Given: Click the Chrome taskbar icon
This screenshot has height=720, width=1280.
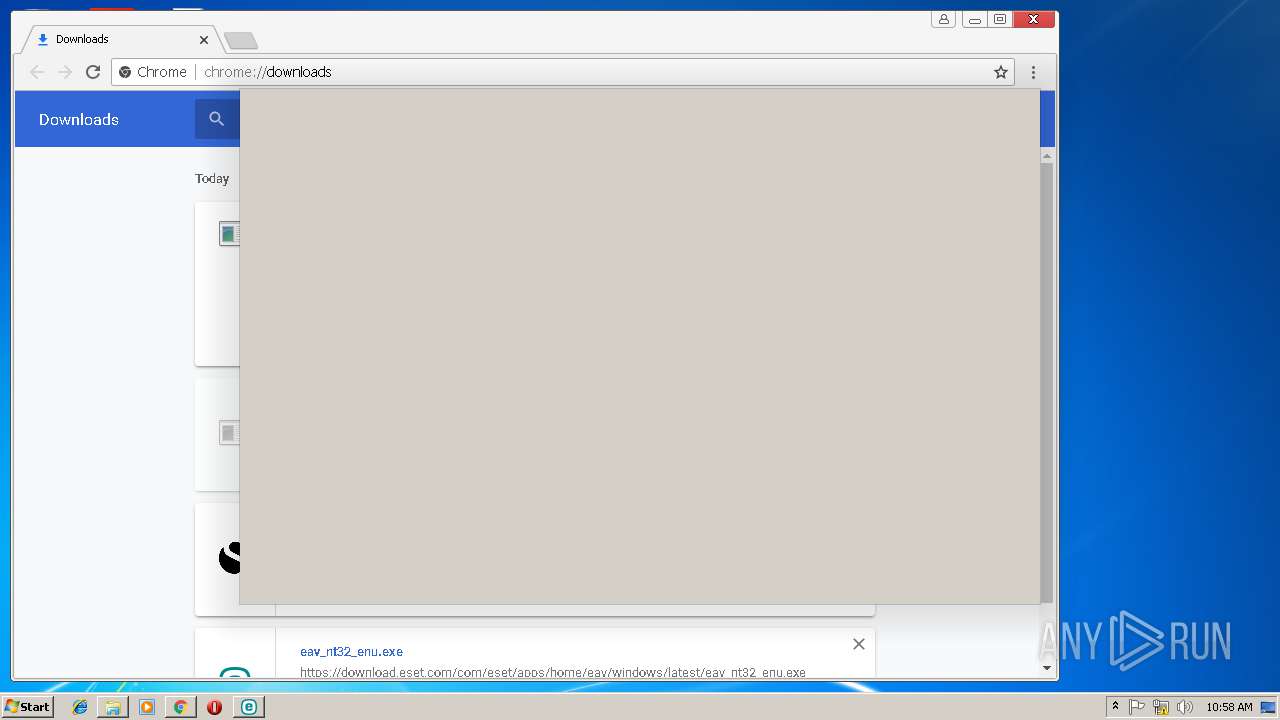Looking at the screenshot, I should point(180,707).
